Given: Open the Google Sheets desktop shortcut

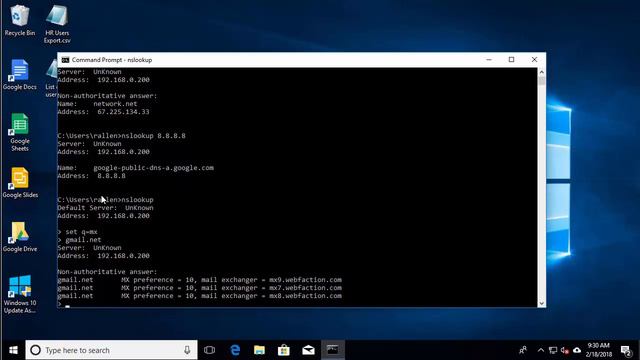Looking at the screenshot, I should [x=20, y=132].
